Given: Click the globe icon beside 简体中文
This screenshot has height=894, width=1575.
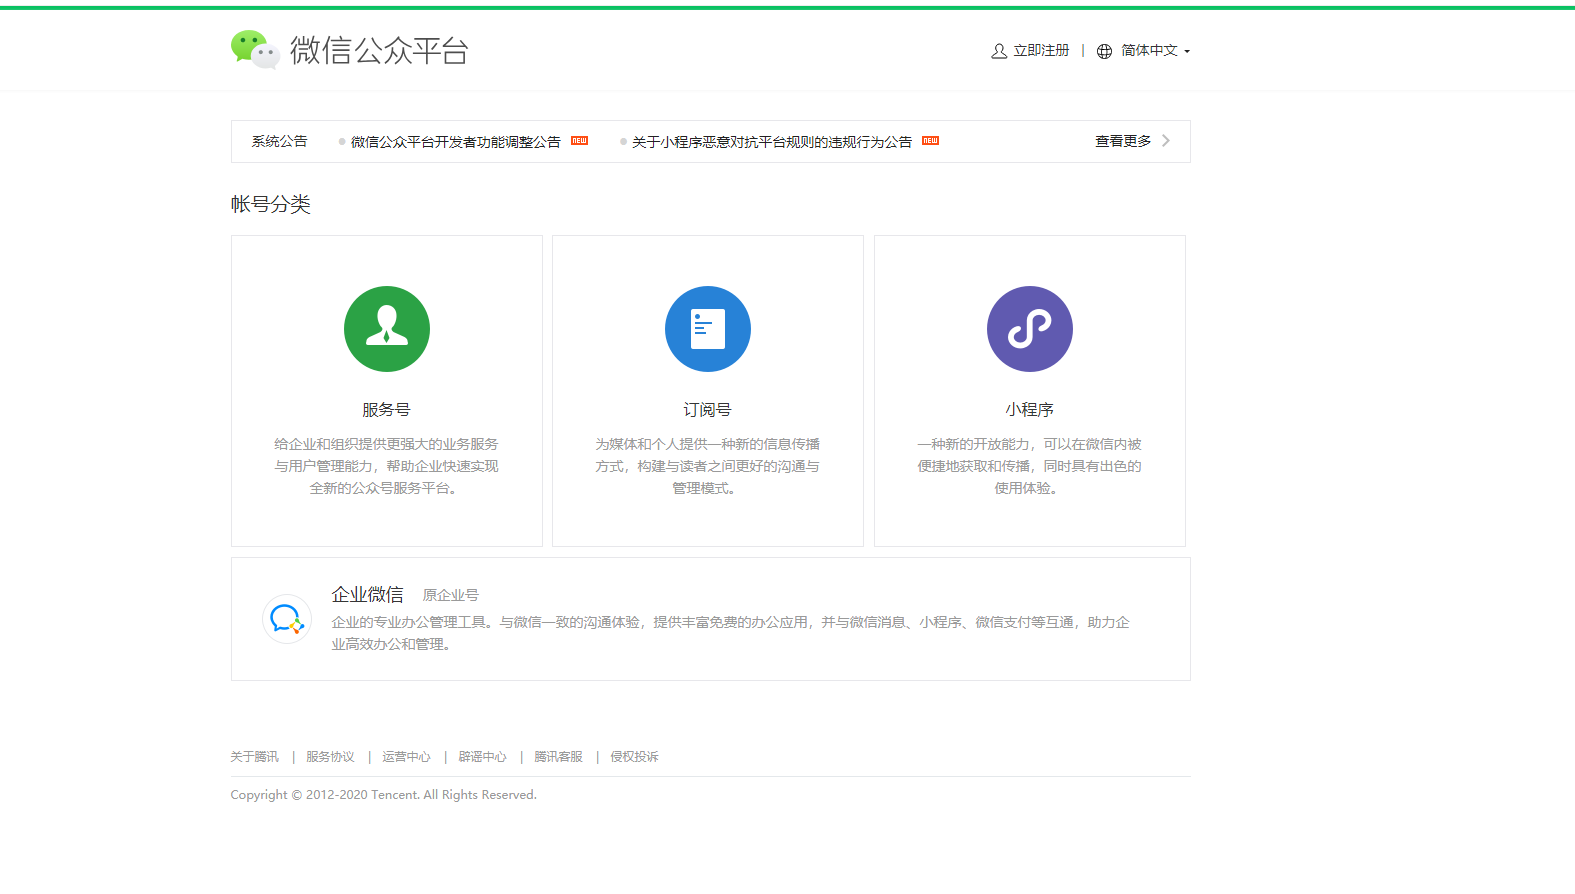Looking at the screenshot, I should tap(1104, 51).
